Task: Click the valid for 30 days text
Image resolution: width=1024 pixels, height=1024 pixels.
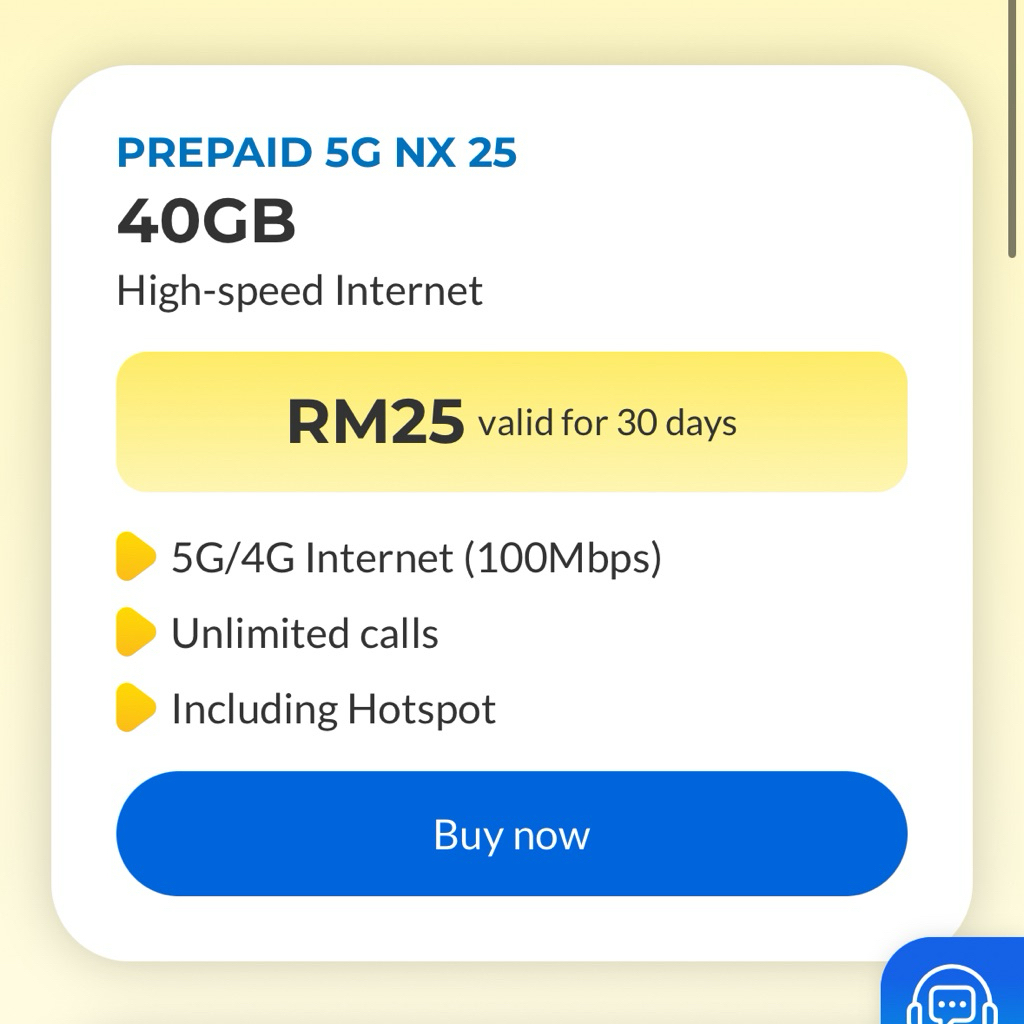Action: (x=607, y=423)
